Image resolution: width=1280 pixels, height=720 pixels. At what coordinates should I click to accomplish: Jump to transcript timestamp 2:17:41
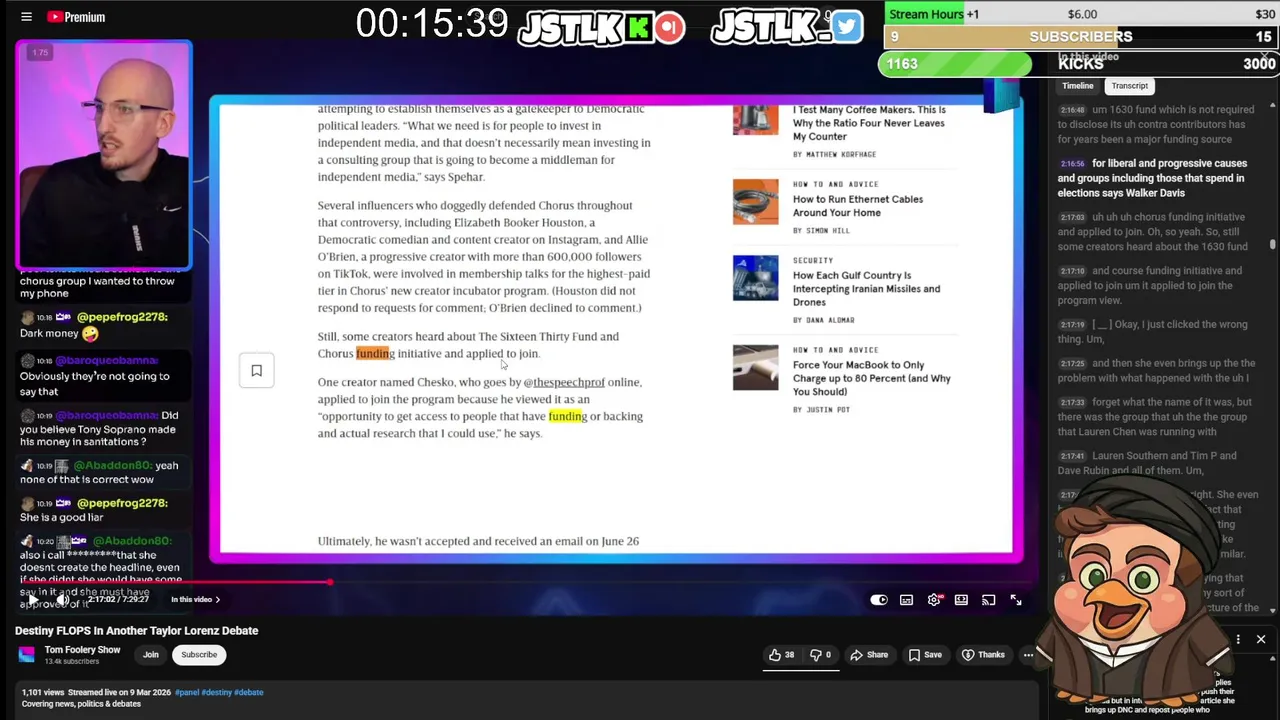click(1073, 456)
